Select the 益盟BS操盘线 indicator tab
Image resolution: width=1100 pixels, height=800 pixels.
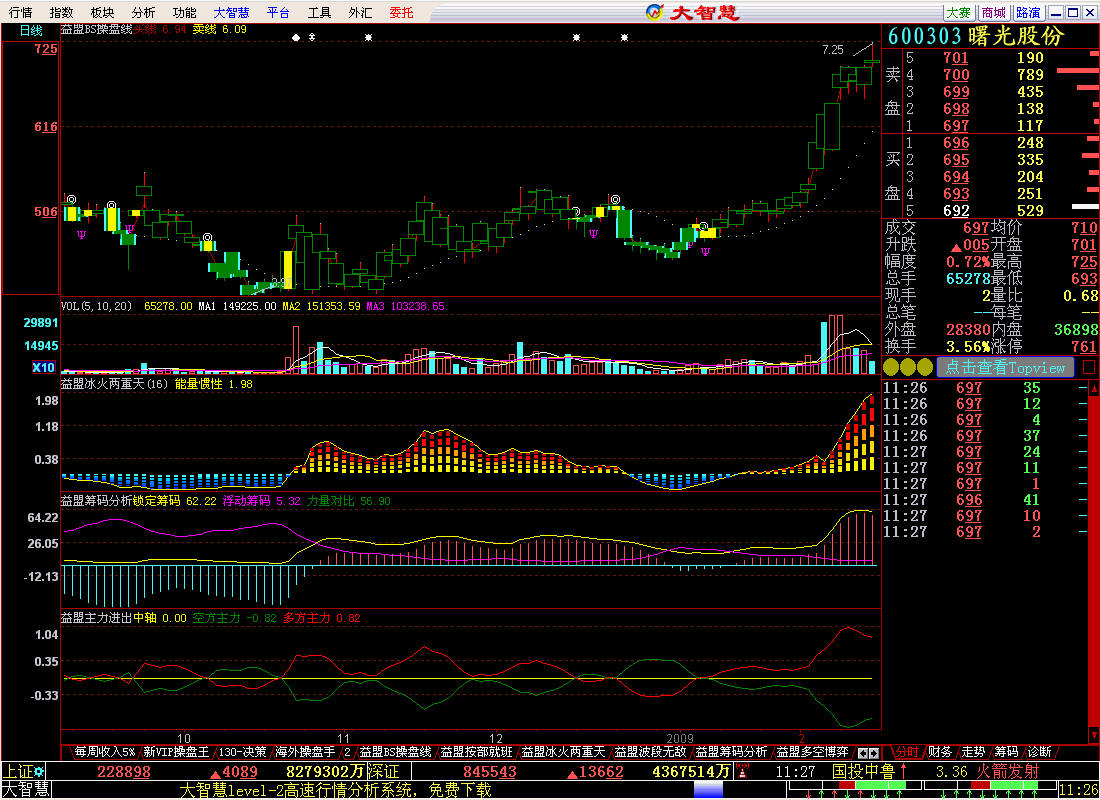click(x=396, y=752)
